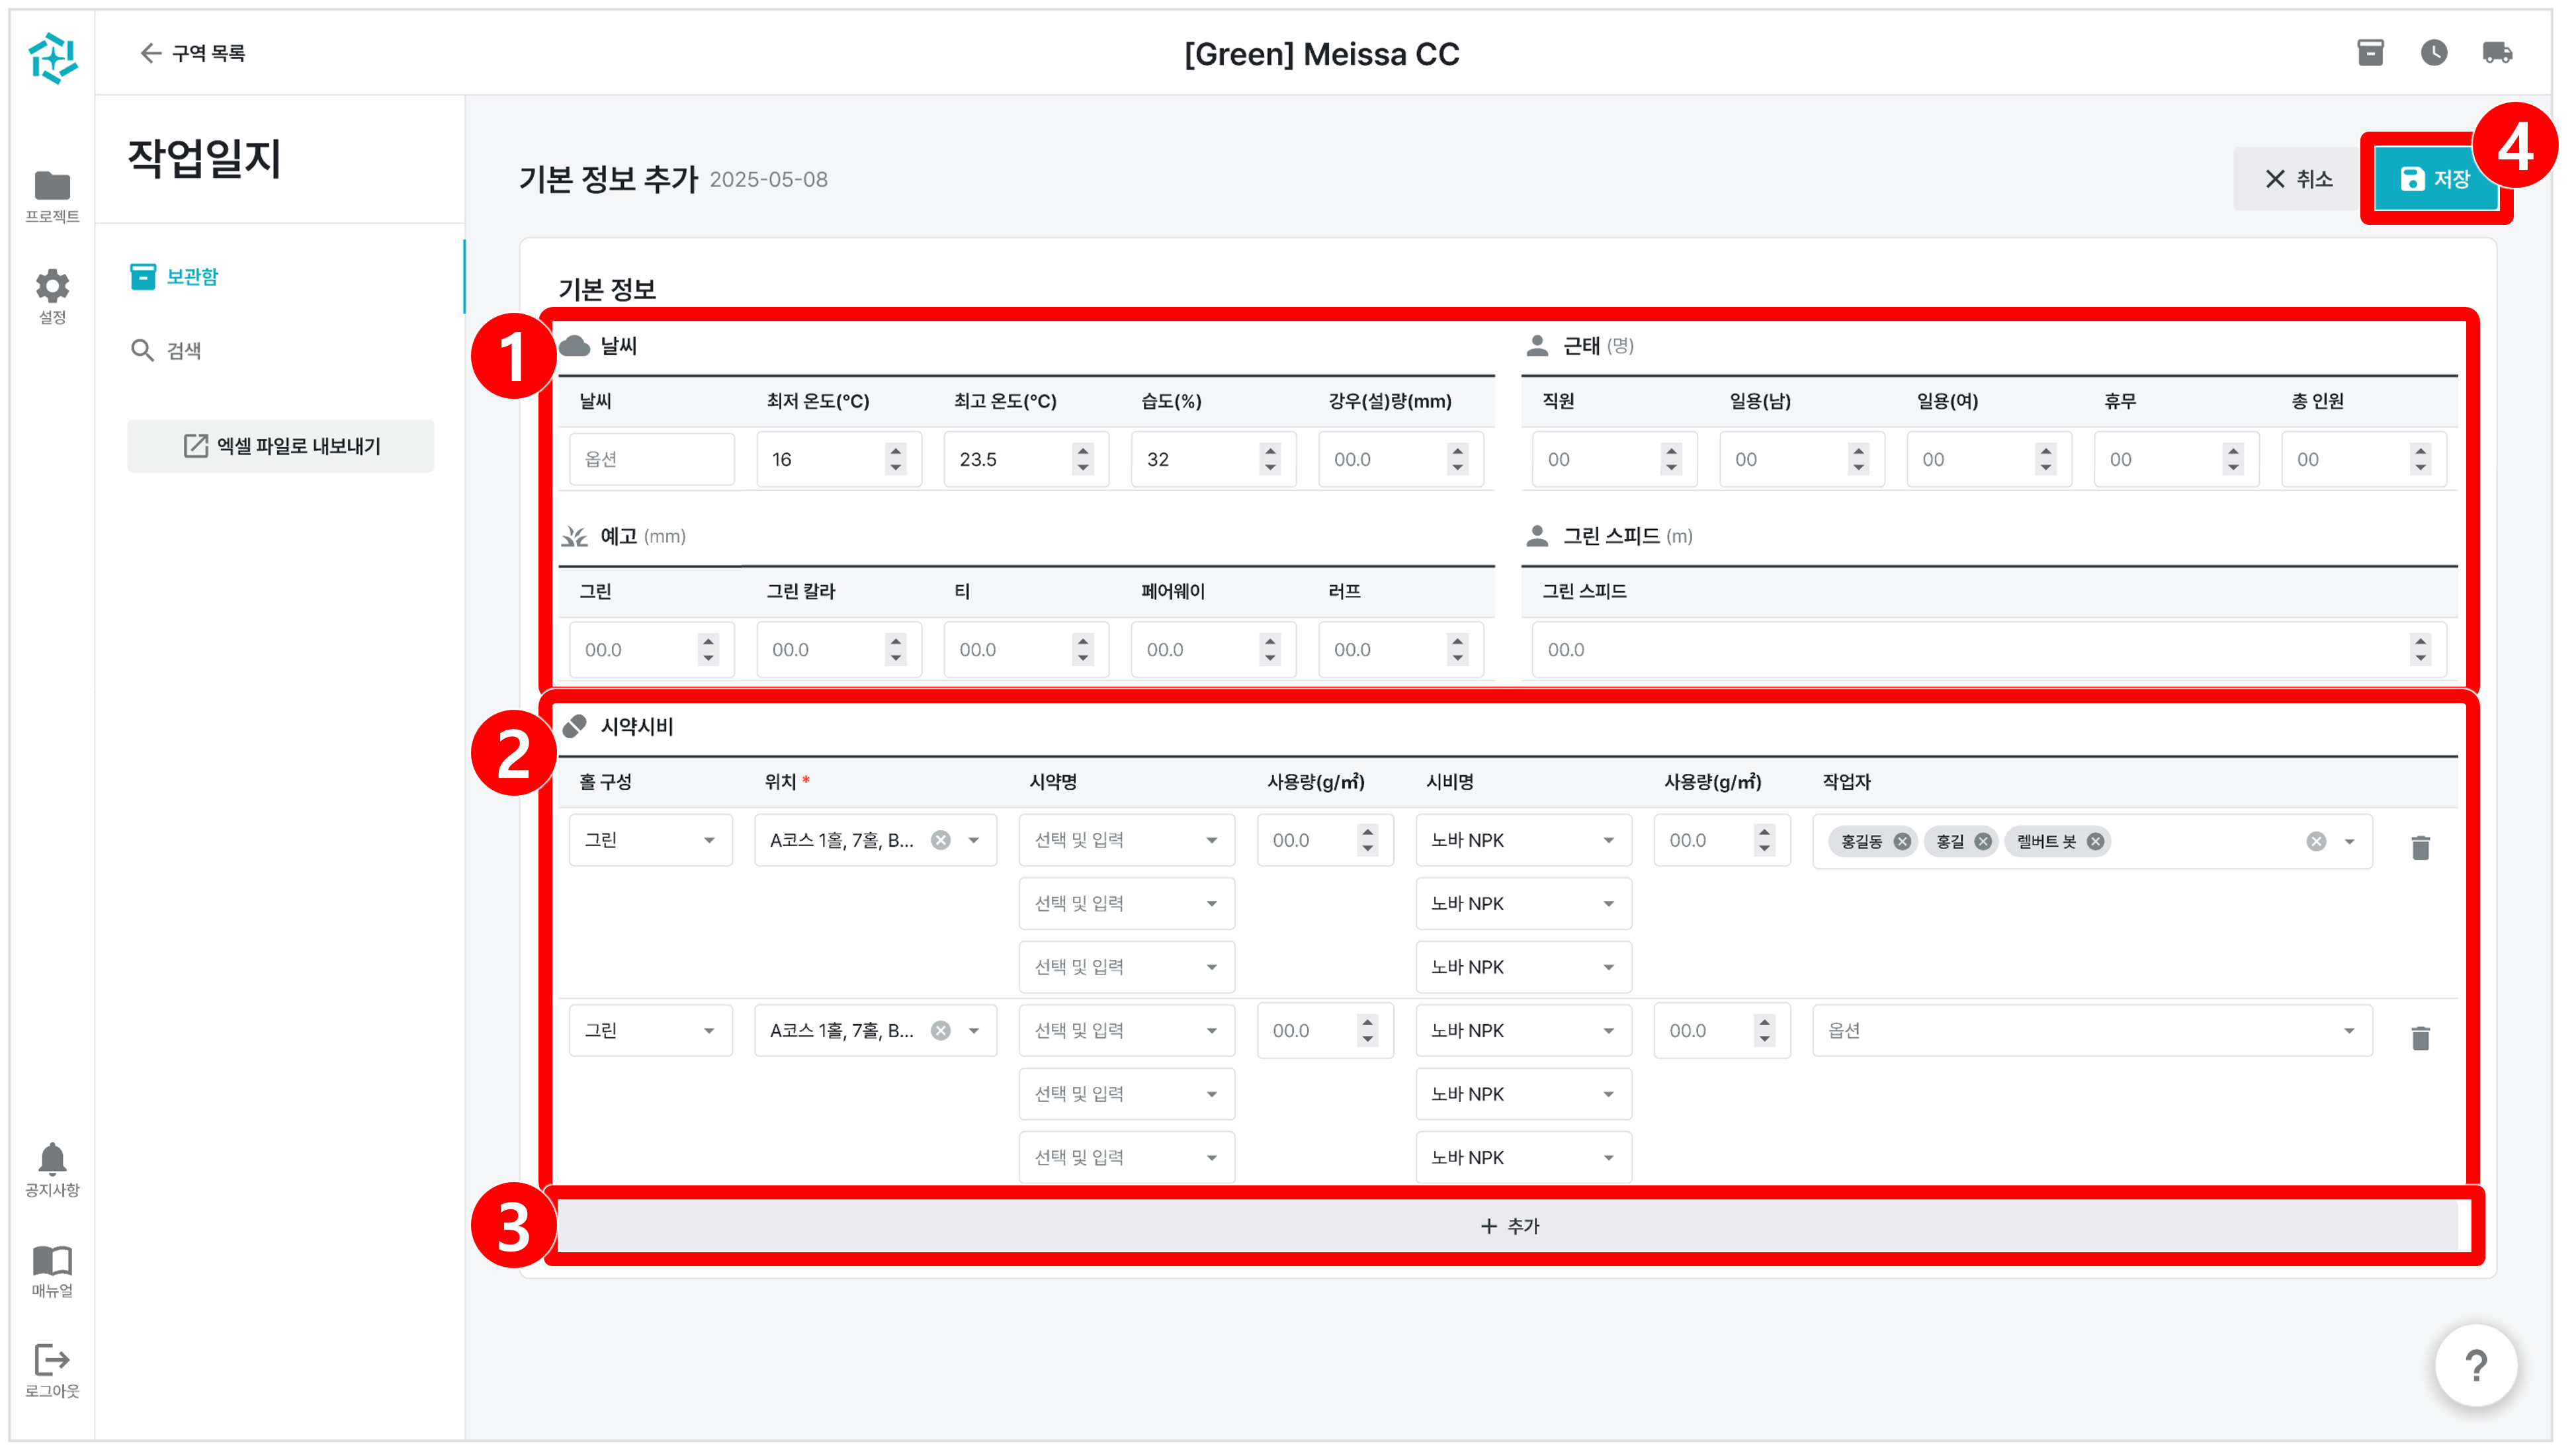Expand first row 홀 구성 그린 dropdown

650,840
